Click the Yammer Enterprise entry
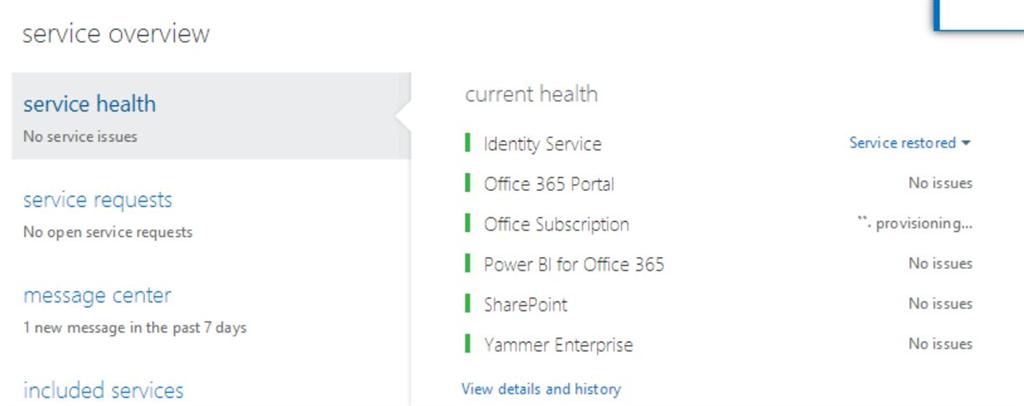 point(559,344)
